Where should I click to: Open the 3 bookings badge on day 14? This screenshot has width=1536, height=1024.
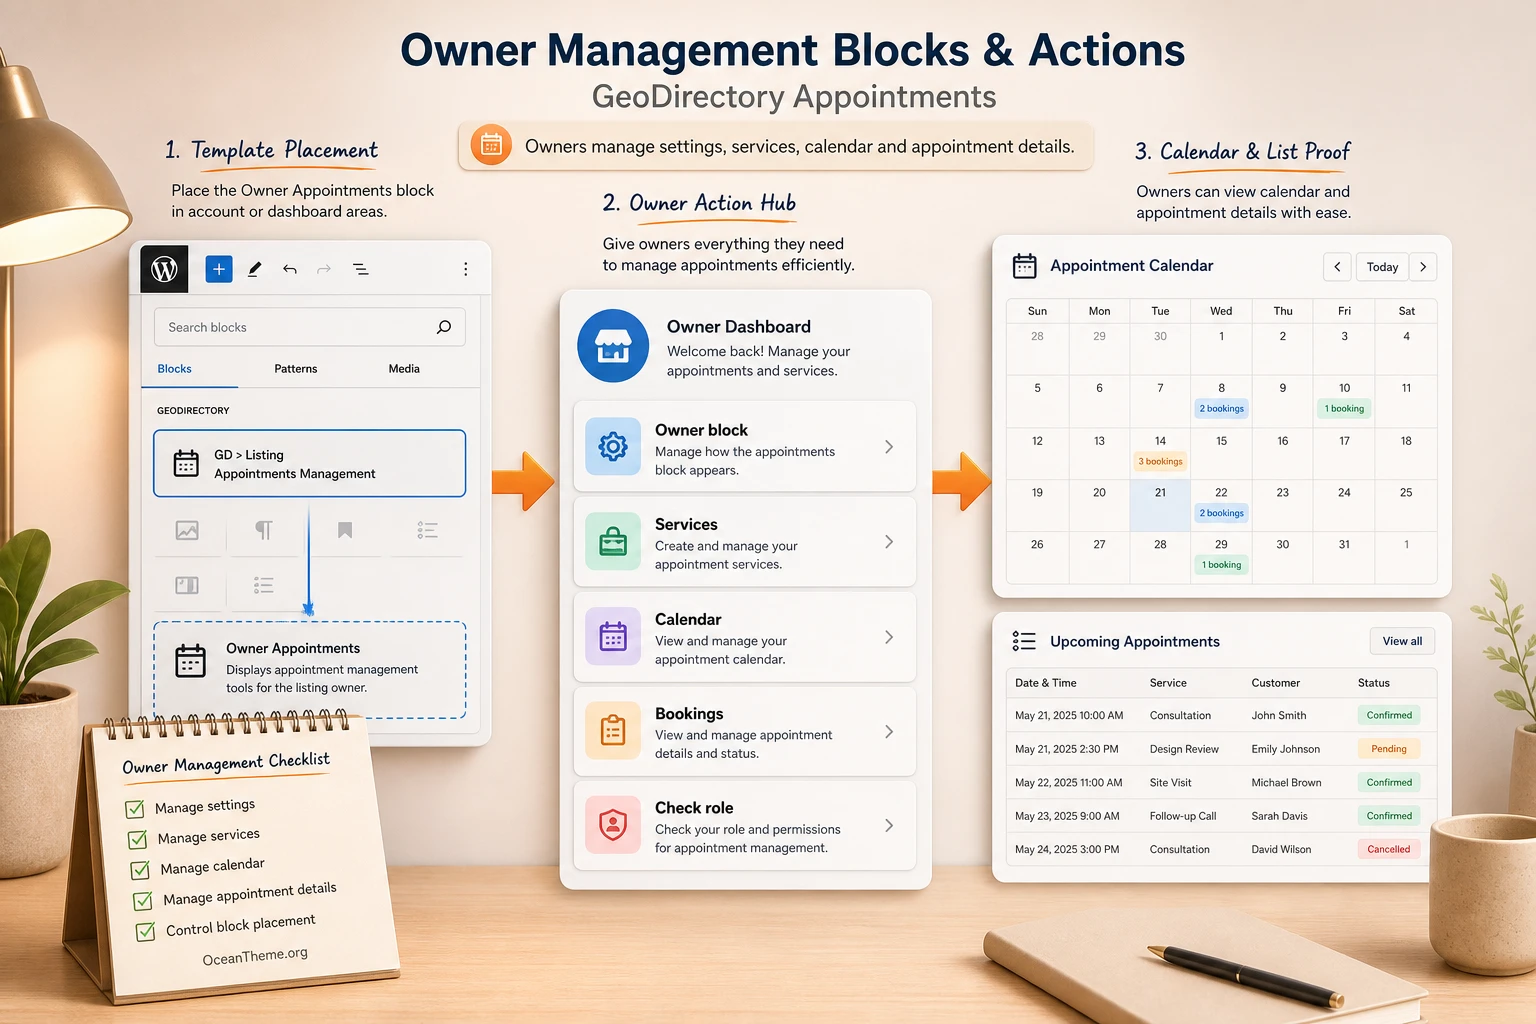(x=1160, y=462)
